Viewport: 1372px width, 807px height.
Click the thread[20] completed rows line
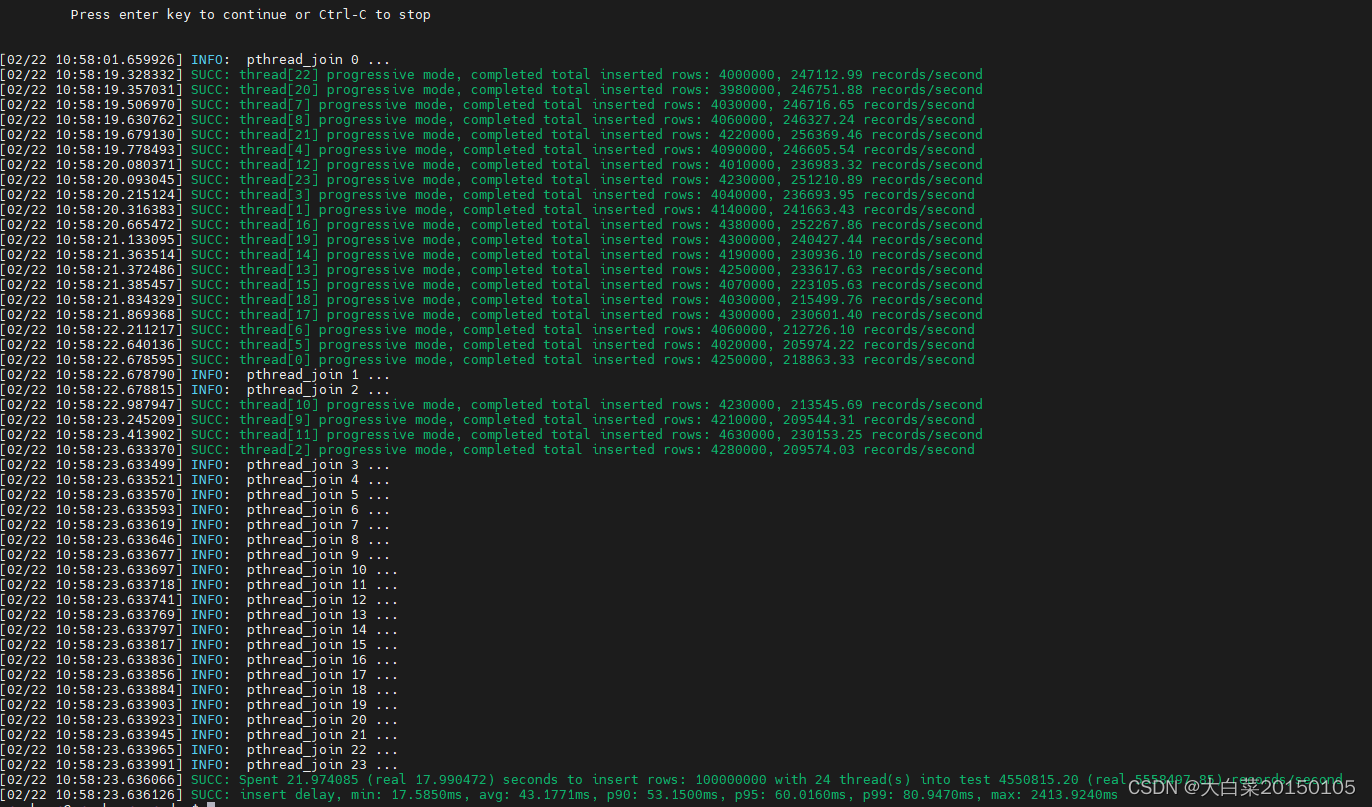click(x=491, y=90)
